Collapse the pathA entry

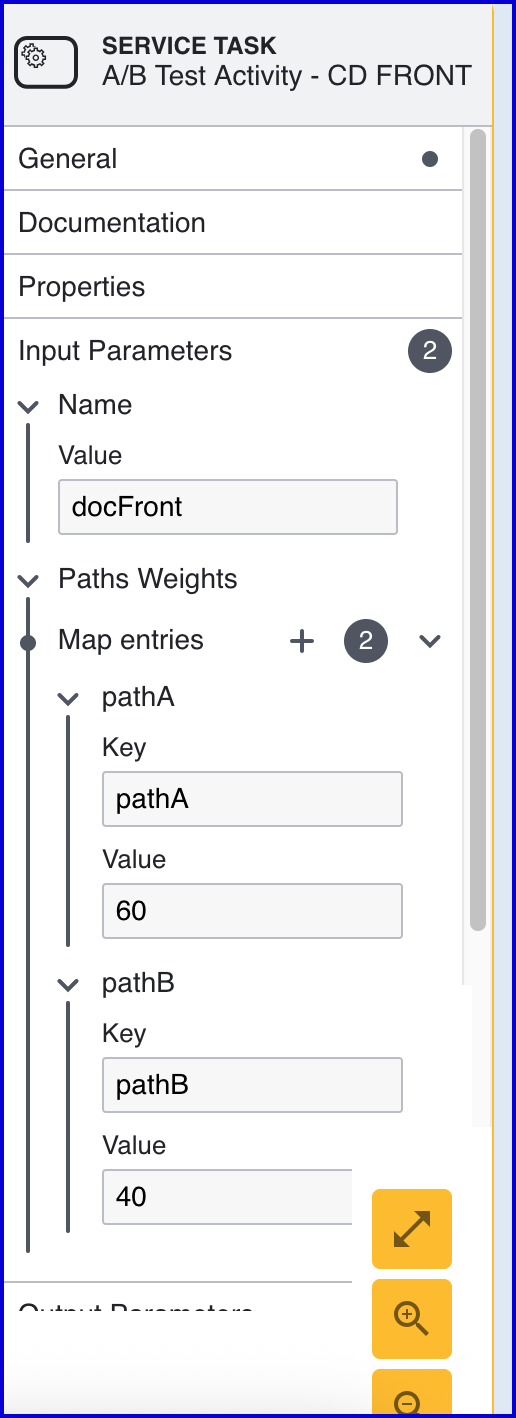tap(68, 698)
